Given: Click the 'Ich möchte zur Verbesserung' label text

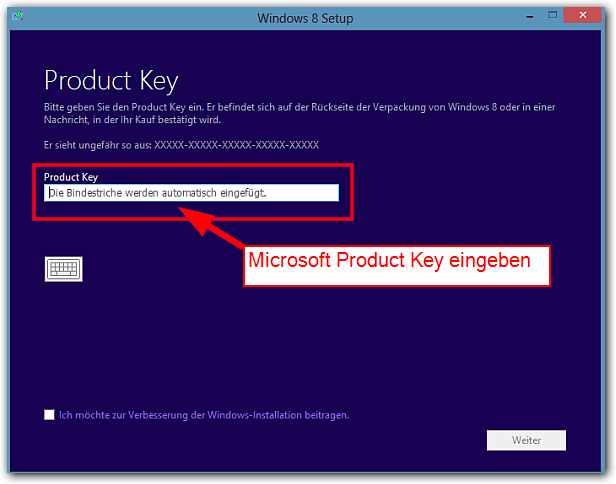Looking at the screenshot, I should pos(204,415).
